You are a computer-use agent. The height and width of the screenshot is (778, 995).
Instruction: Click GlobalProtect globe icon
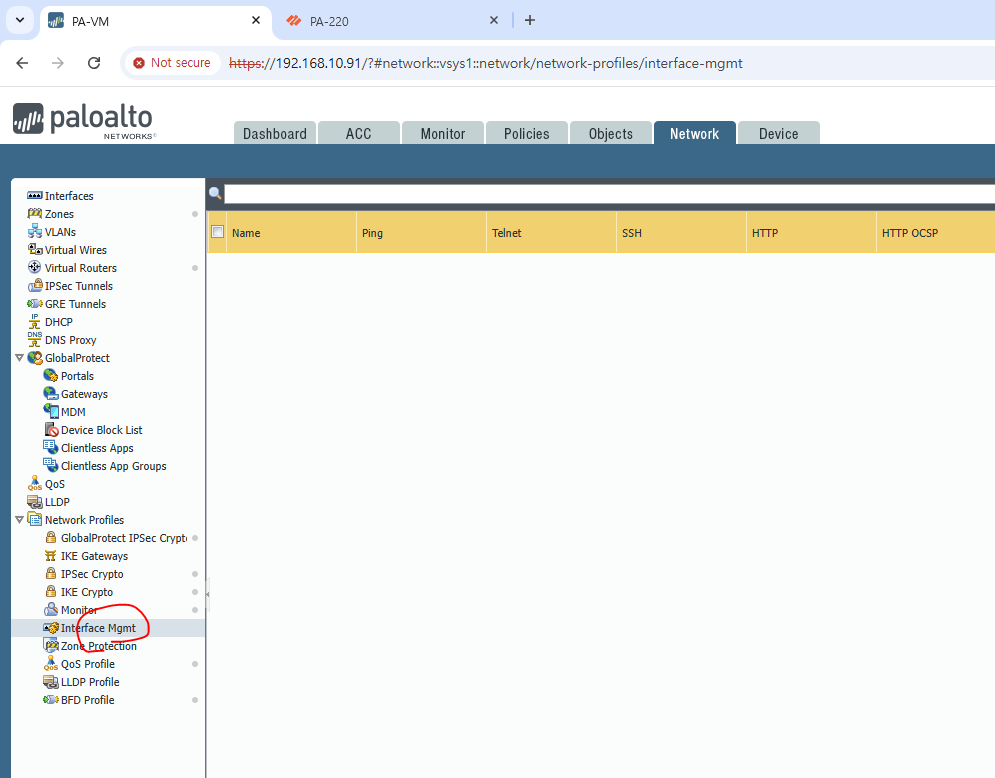pyautogui.click(x=34, y=357)
